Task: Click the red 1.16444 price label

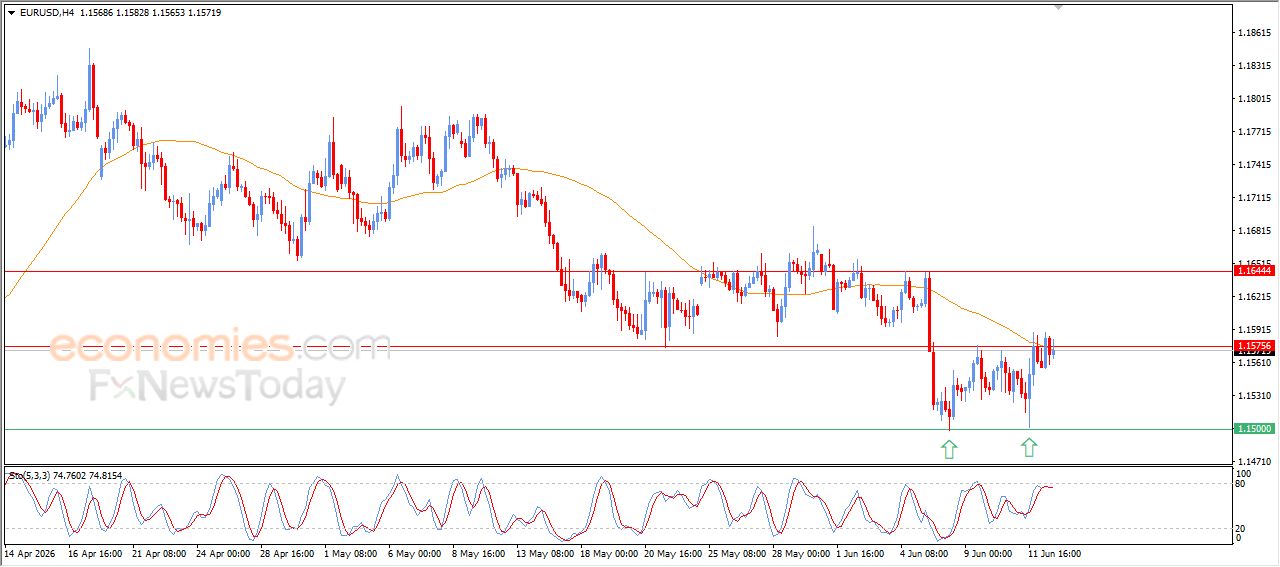Action: pyautogui.click(x=1254, y=271)
